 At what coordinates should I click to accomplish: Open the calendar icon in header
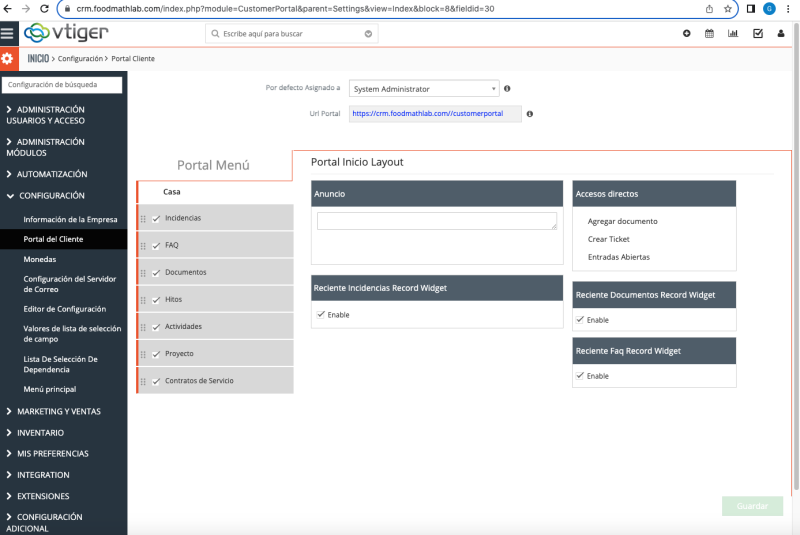[710, 33]
